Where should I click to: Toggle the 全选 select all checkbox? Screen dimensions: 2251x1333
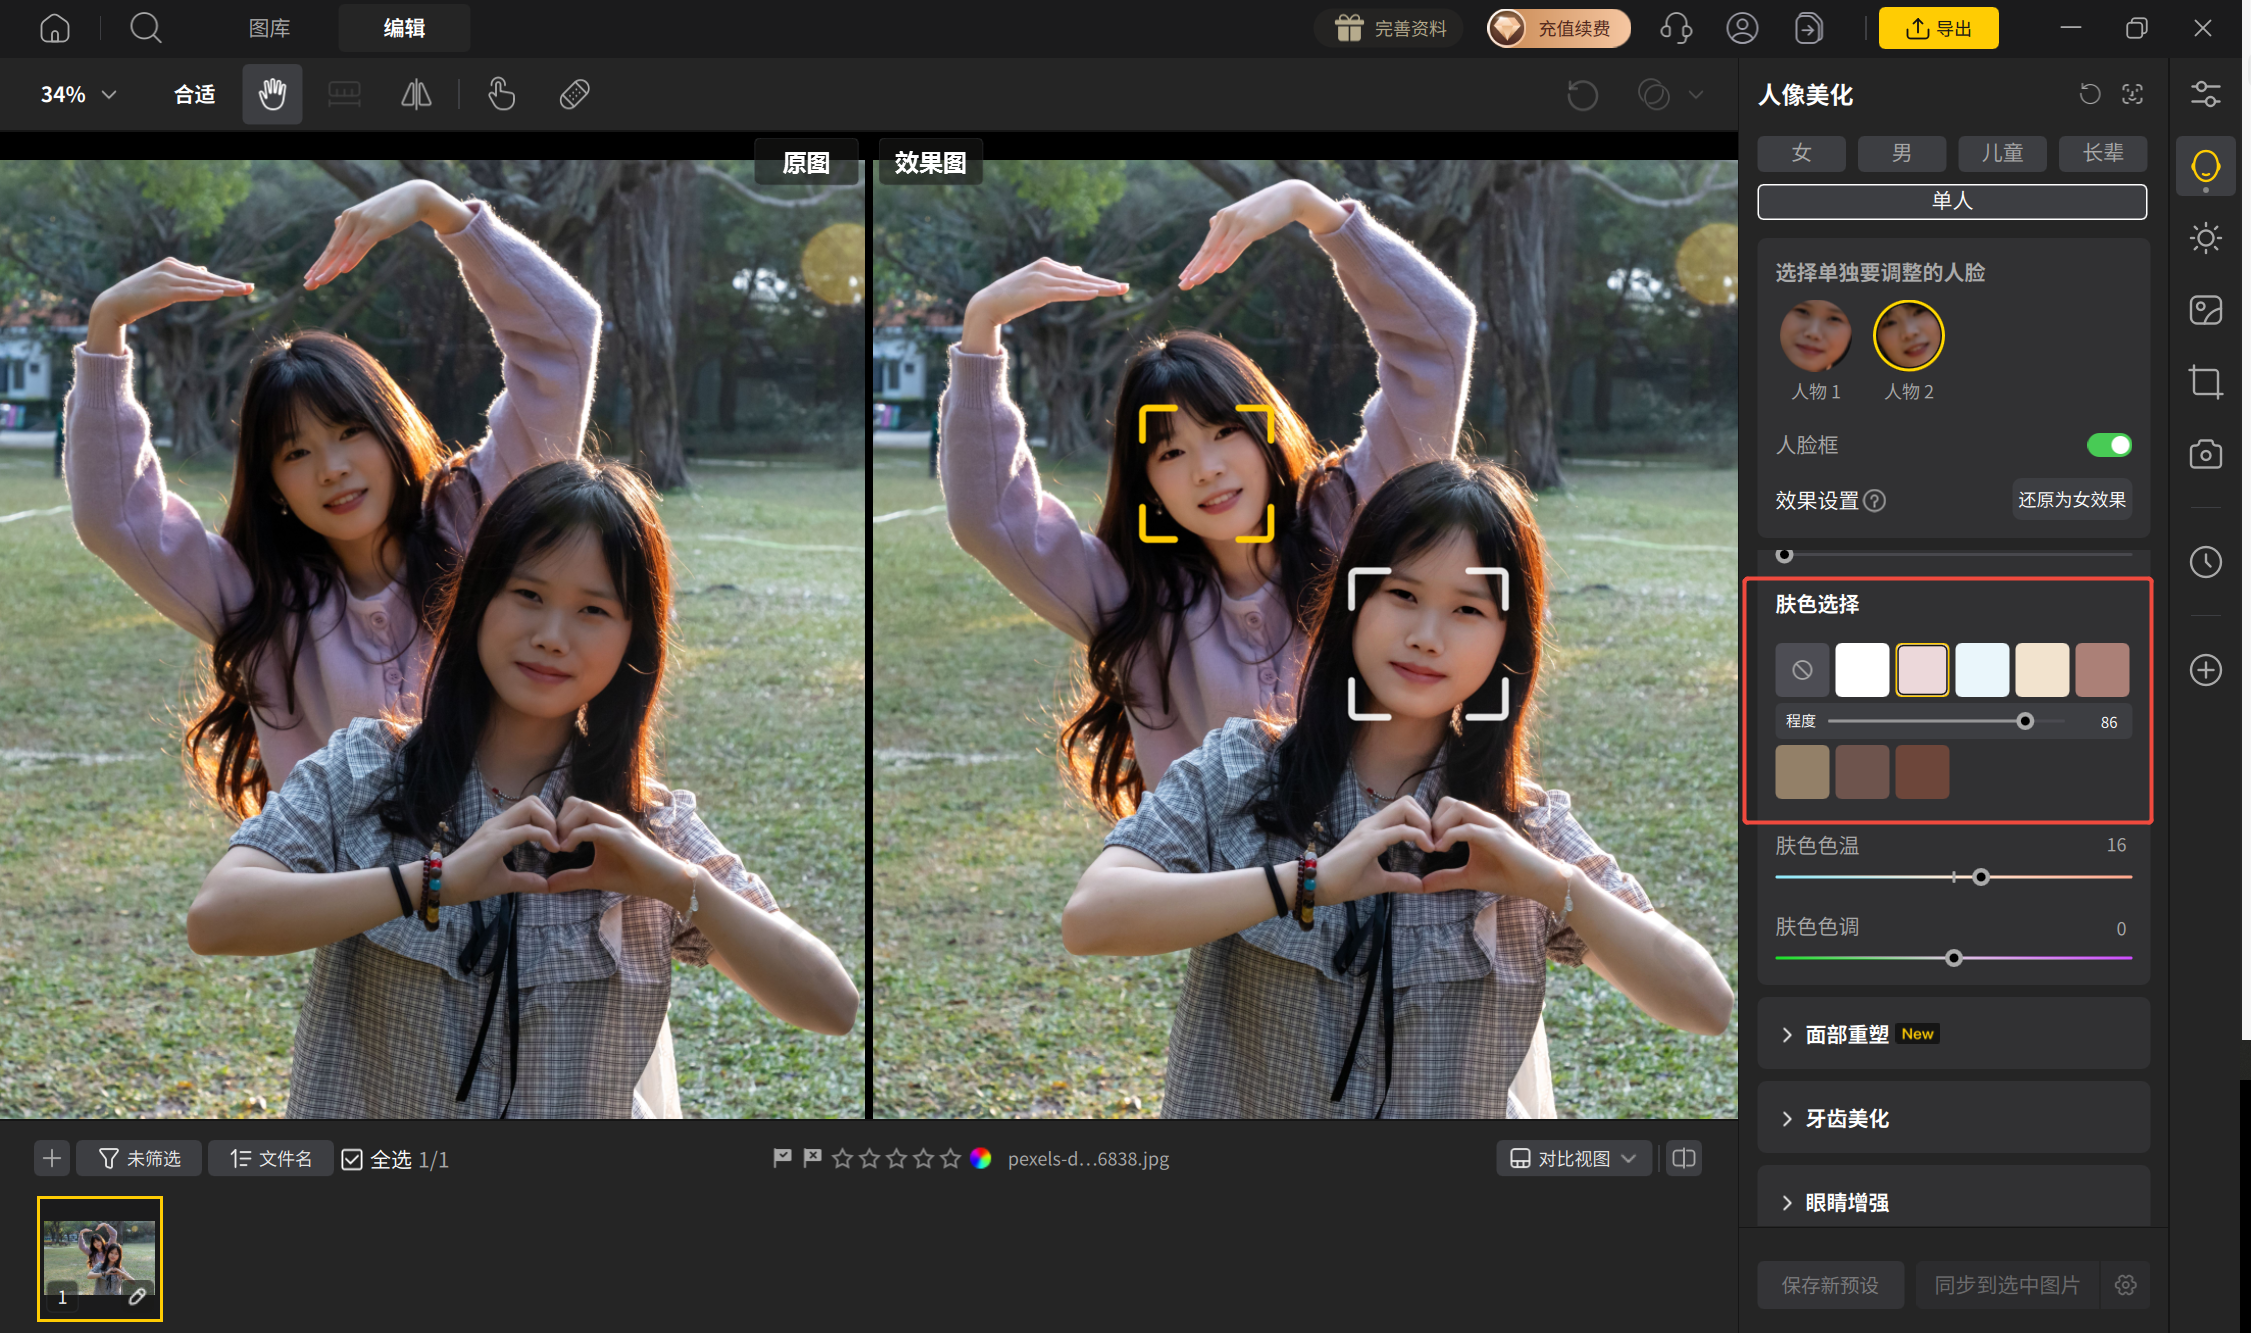click(x=352, y=1159)
